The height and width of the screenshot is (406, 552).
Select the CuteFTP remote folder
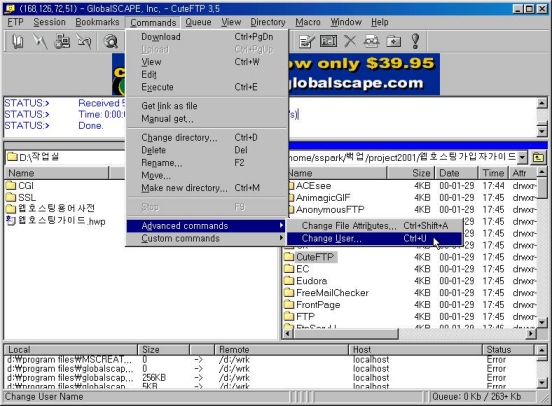310,257
